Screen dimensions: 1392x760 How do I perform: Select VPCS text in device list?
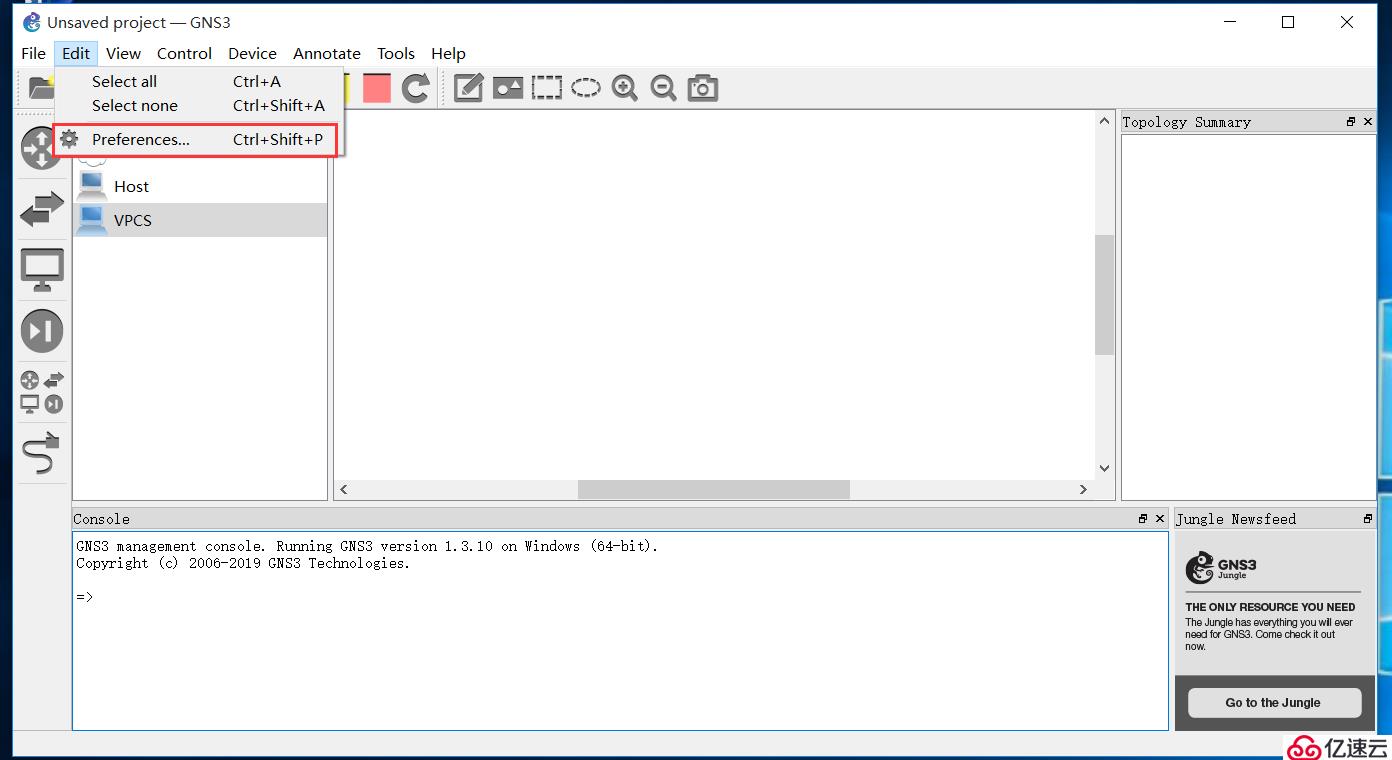[133, 220]
